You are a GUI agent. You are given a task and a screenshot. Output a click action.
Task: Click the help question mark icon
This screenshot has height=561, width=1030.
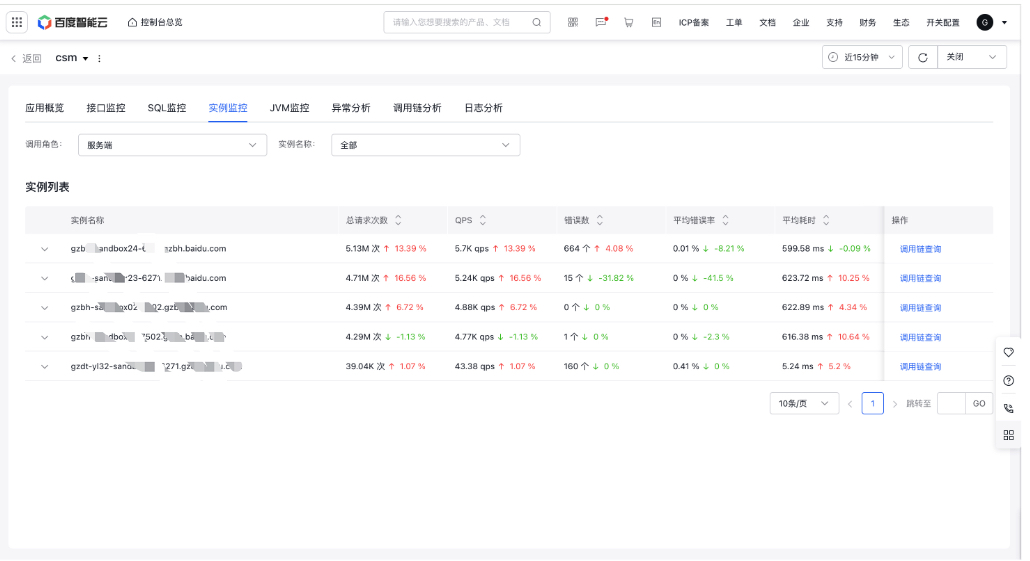1009,380
